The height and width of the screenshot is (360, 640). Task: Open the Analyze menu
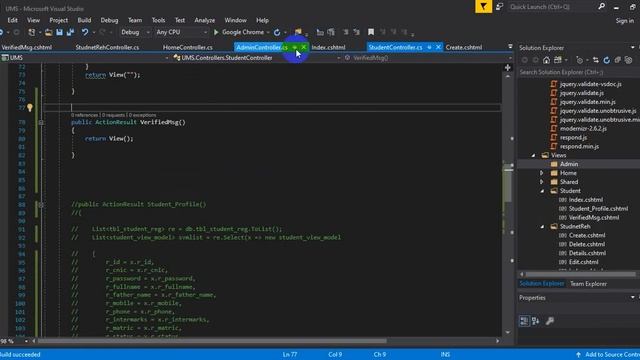(x=204, y=20)
